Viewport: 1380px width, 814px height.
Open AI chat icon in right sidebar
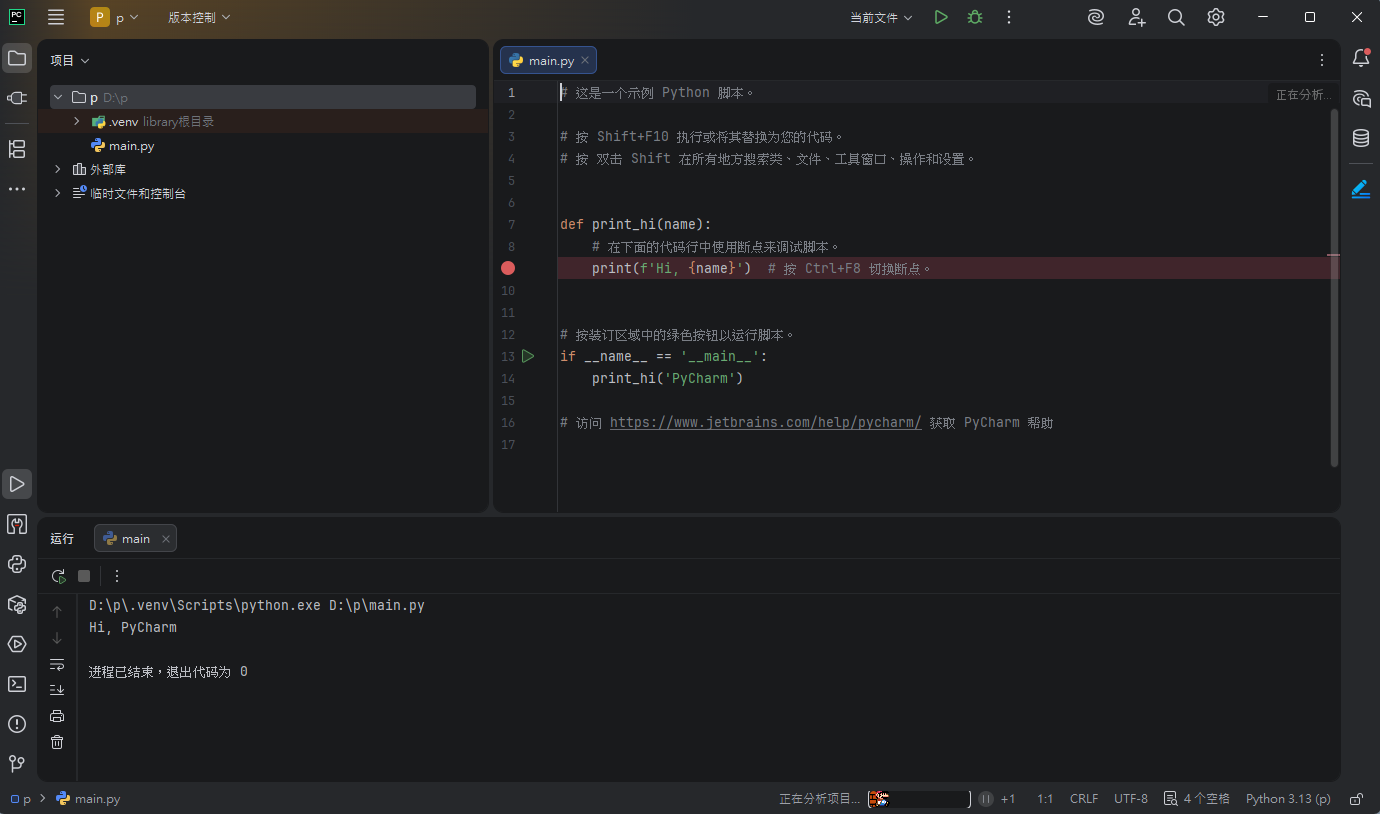[1361, 98]
